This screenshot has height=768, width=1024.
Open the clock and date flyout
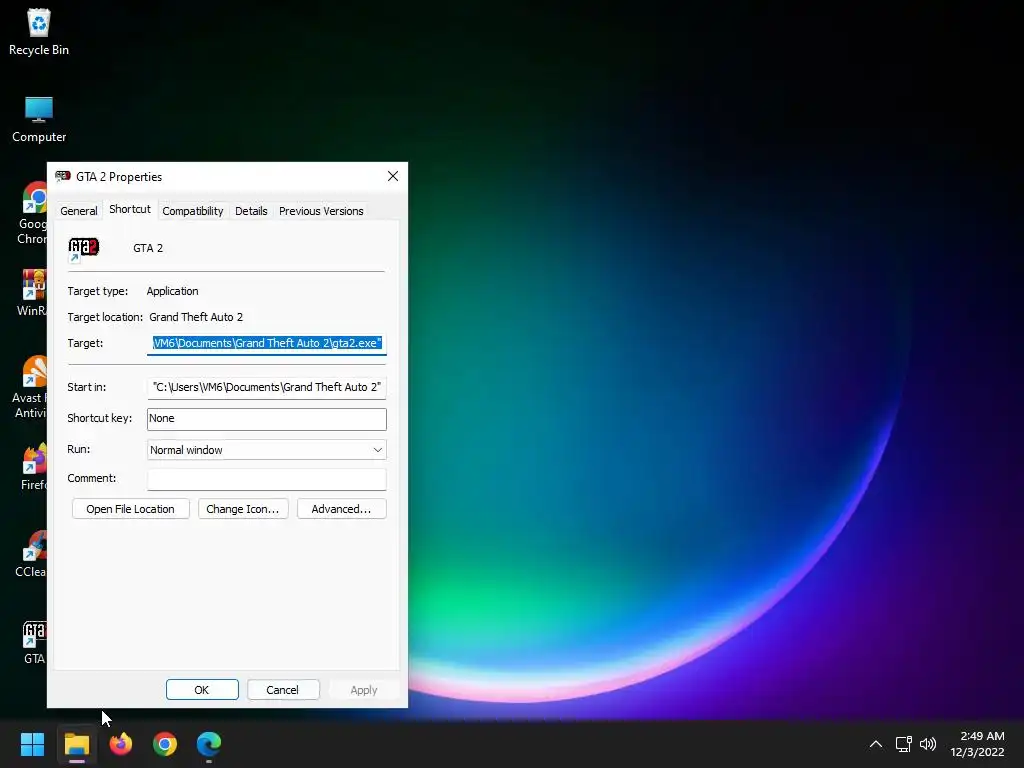click(x=977, y=744)
